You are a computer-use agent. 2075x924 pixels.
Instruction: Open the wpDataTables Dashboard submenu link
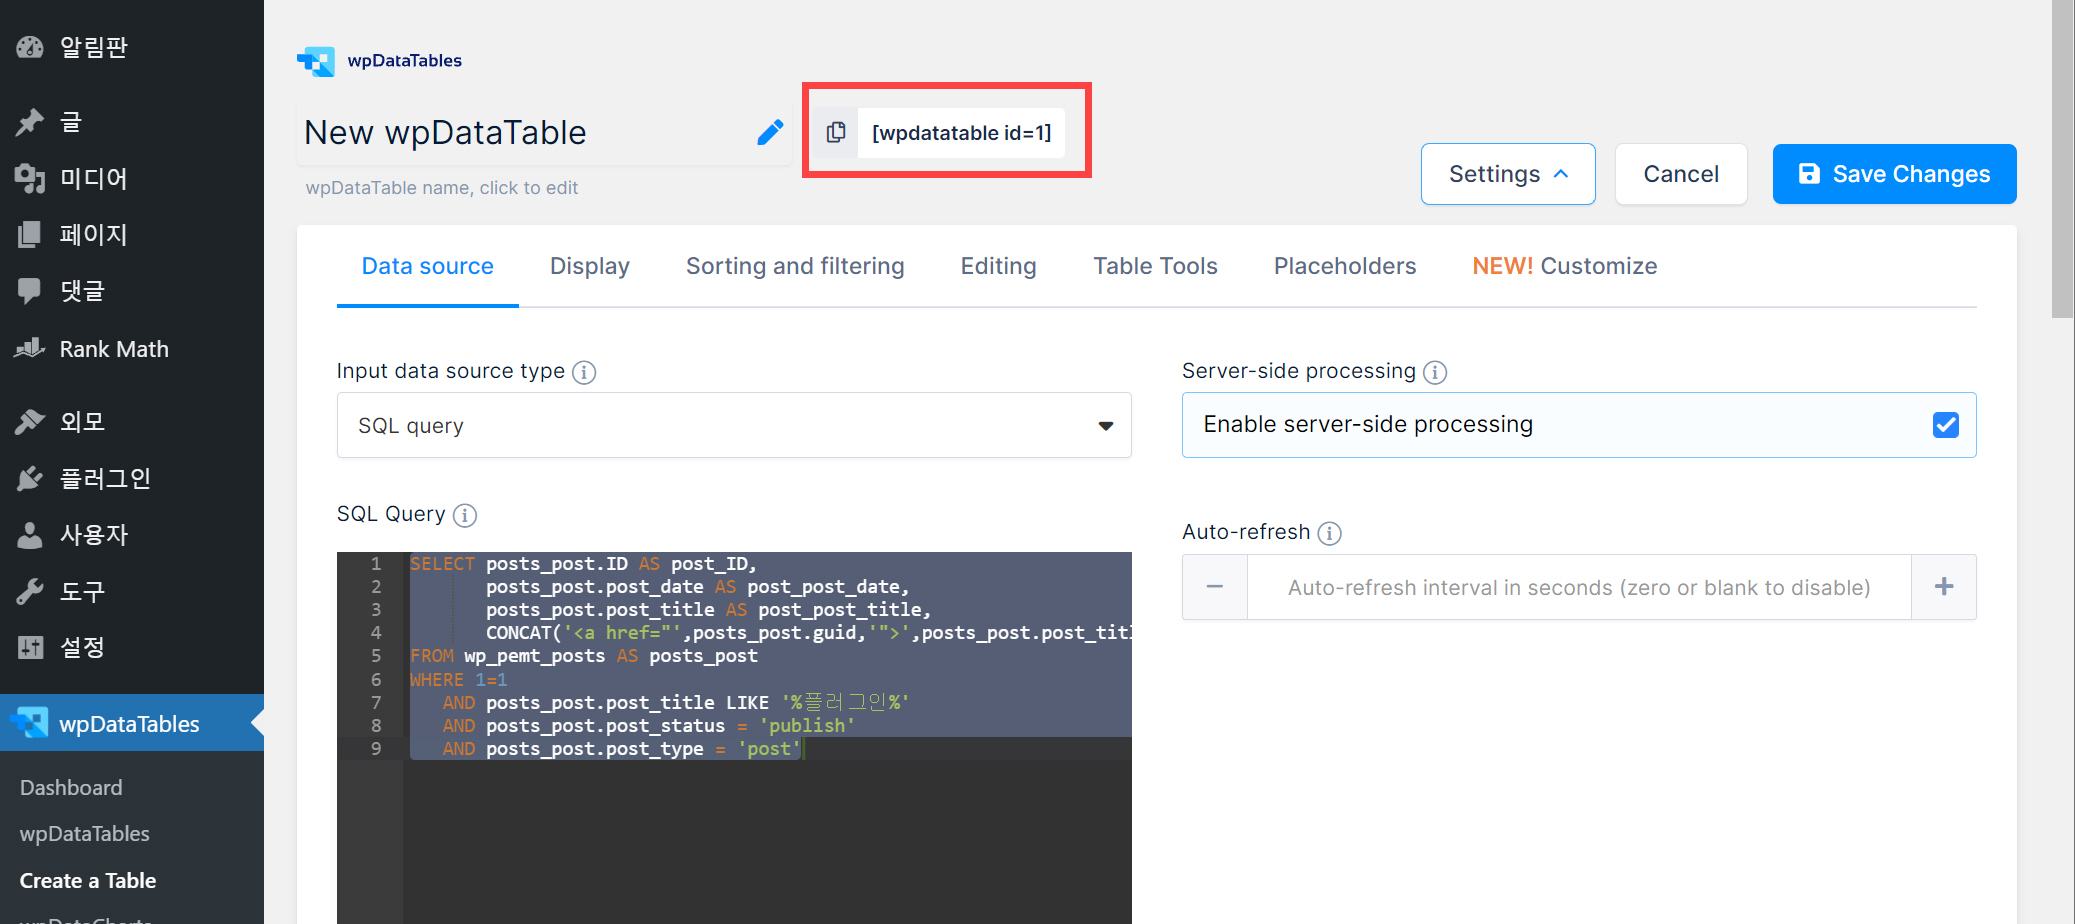click(71, 788)
